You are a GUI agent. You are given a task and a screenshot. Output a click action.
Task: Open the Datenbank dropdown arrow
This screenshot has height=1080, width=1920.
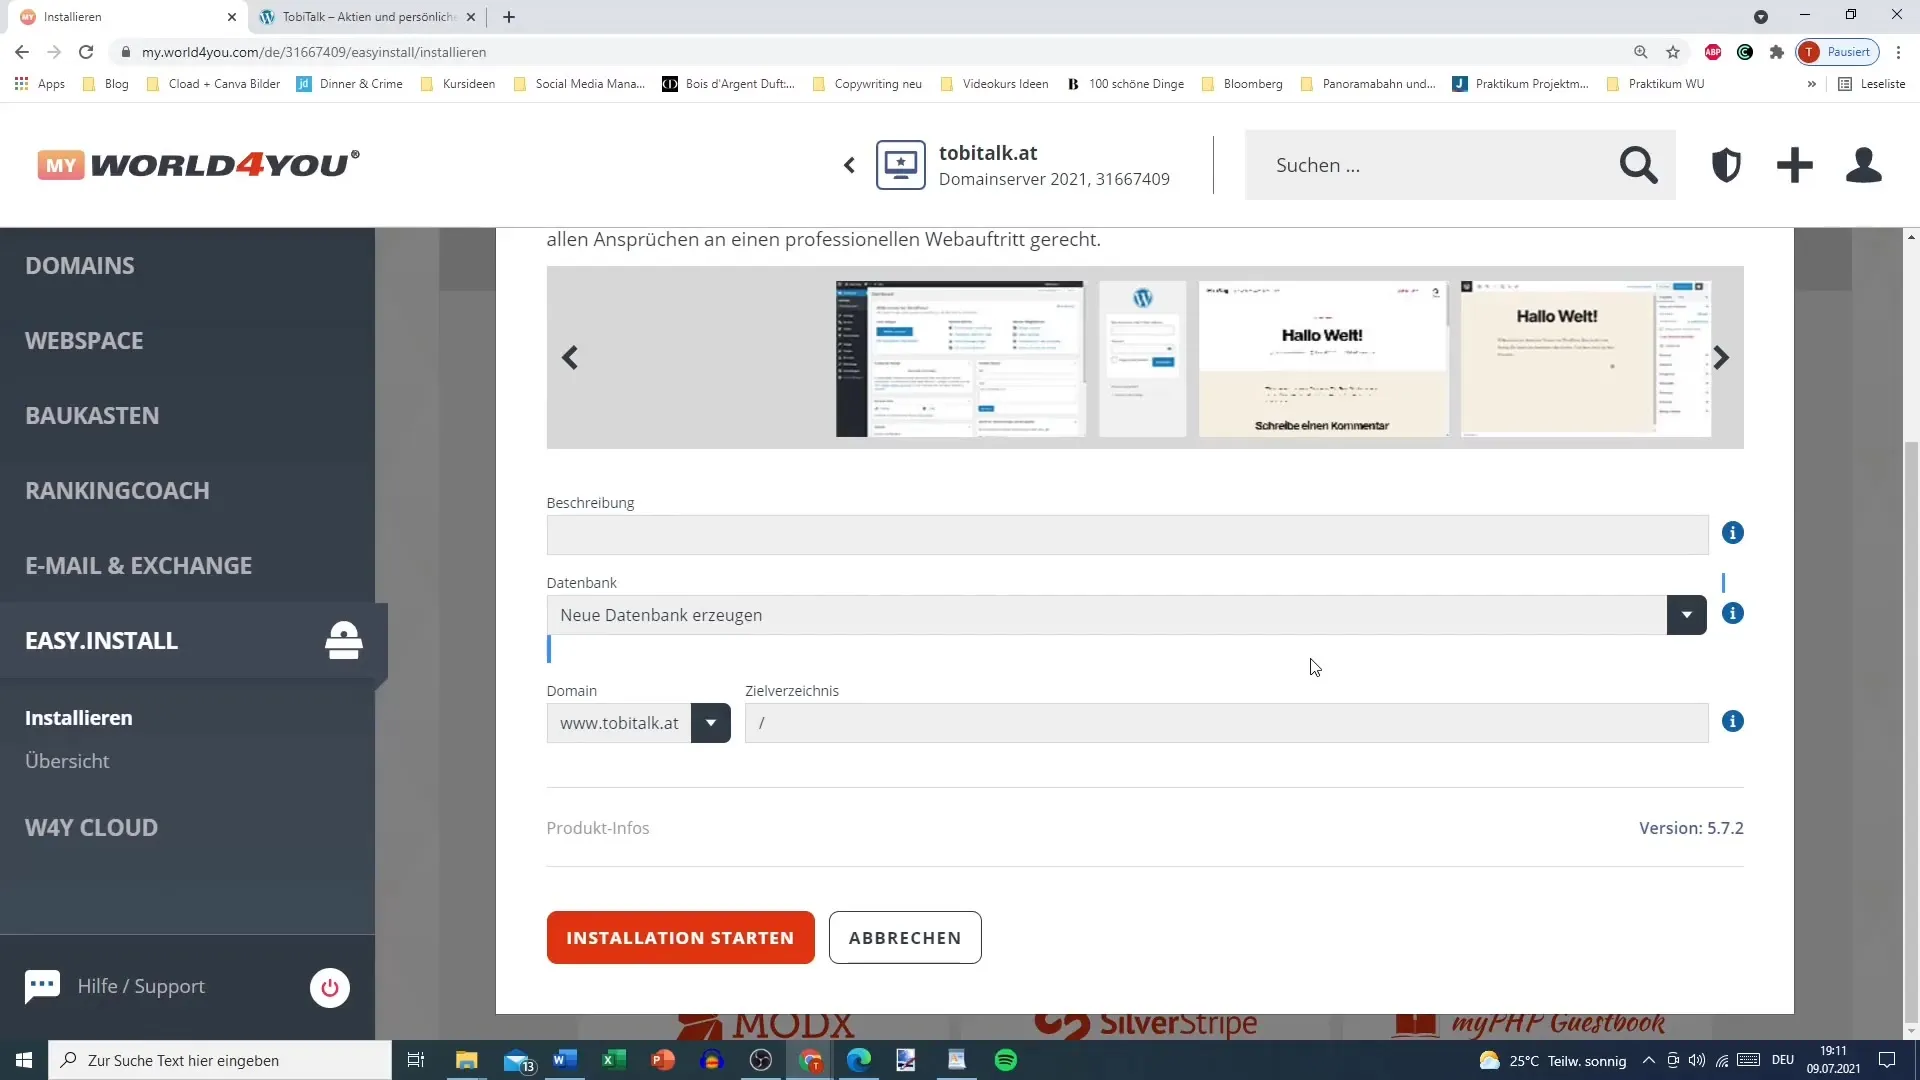(x=1686, y=615)
